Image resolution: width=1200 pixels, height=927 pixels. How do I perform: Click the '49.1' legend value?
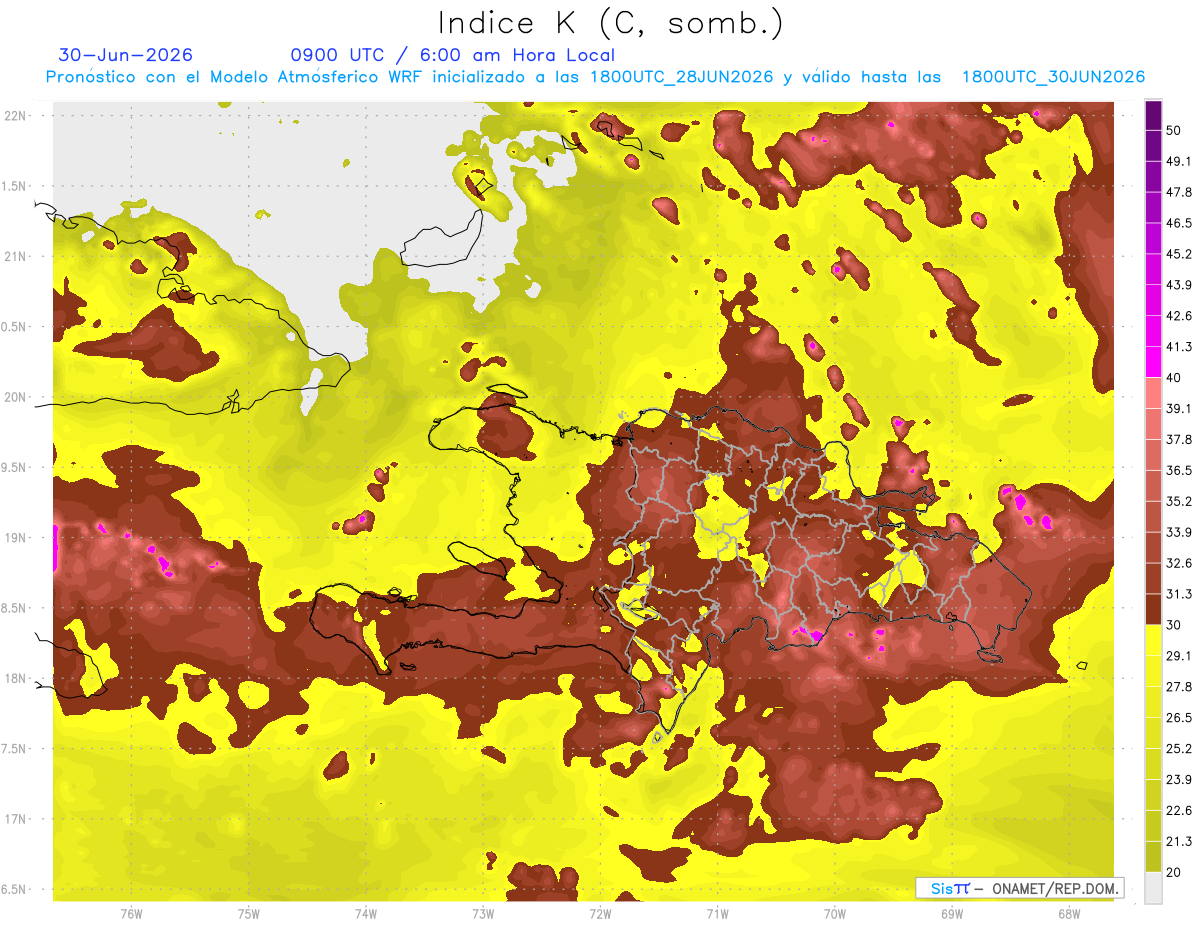pos(1179,161)
